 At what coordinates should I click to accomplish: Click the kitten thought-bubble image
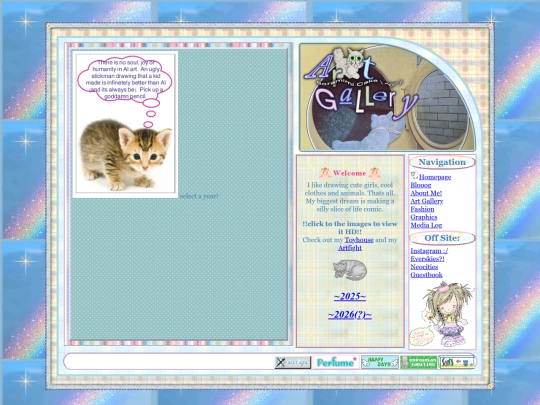coord(125,125)
